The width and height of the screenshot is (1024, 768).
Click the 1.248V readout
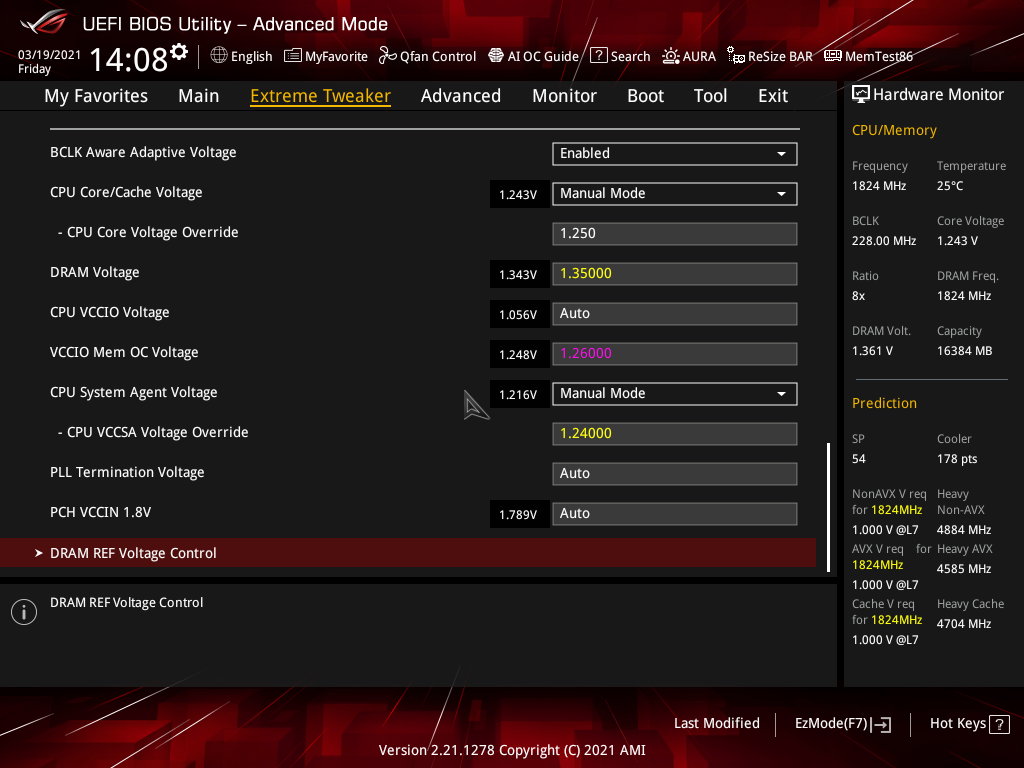click(x=518, y=355)
